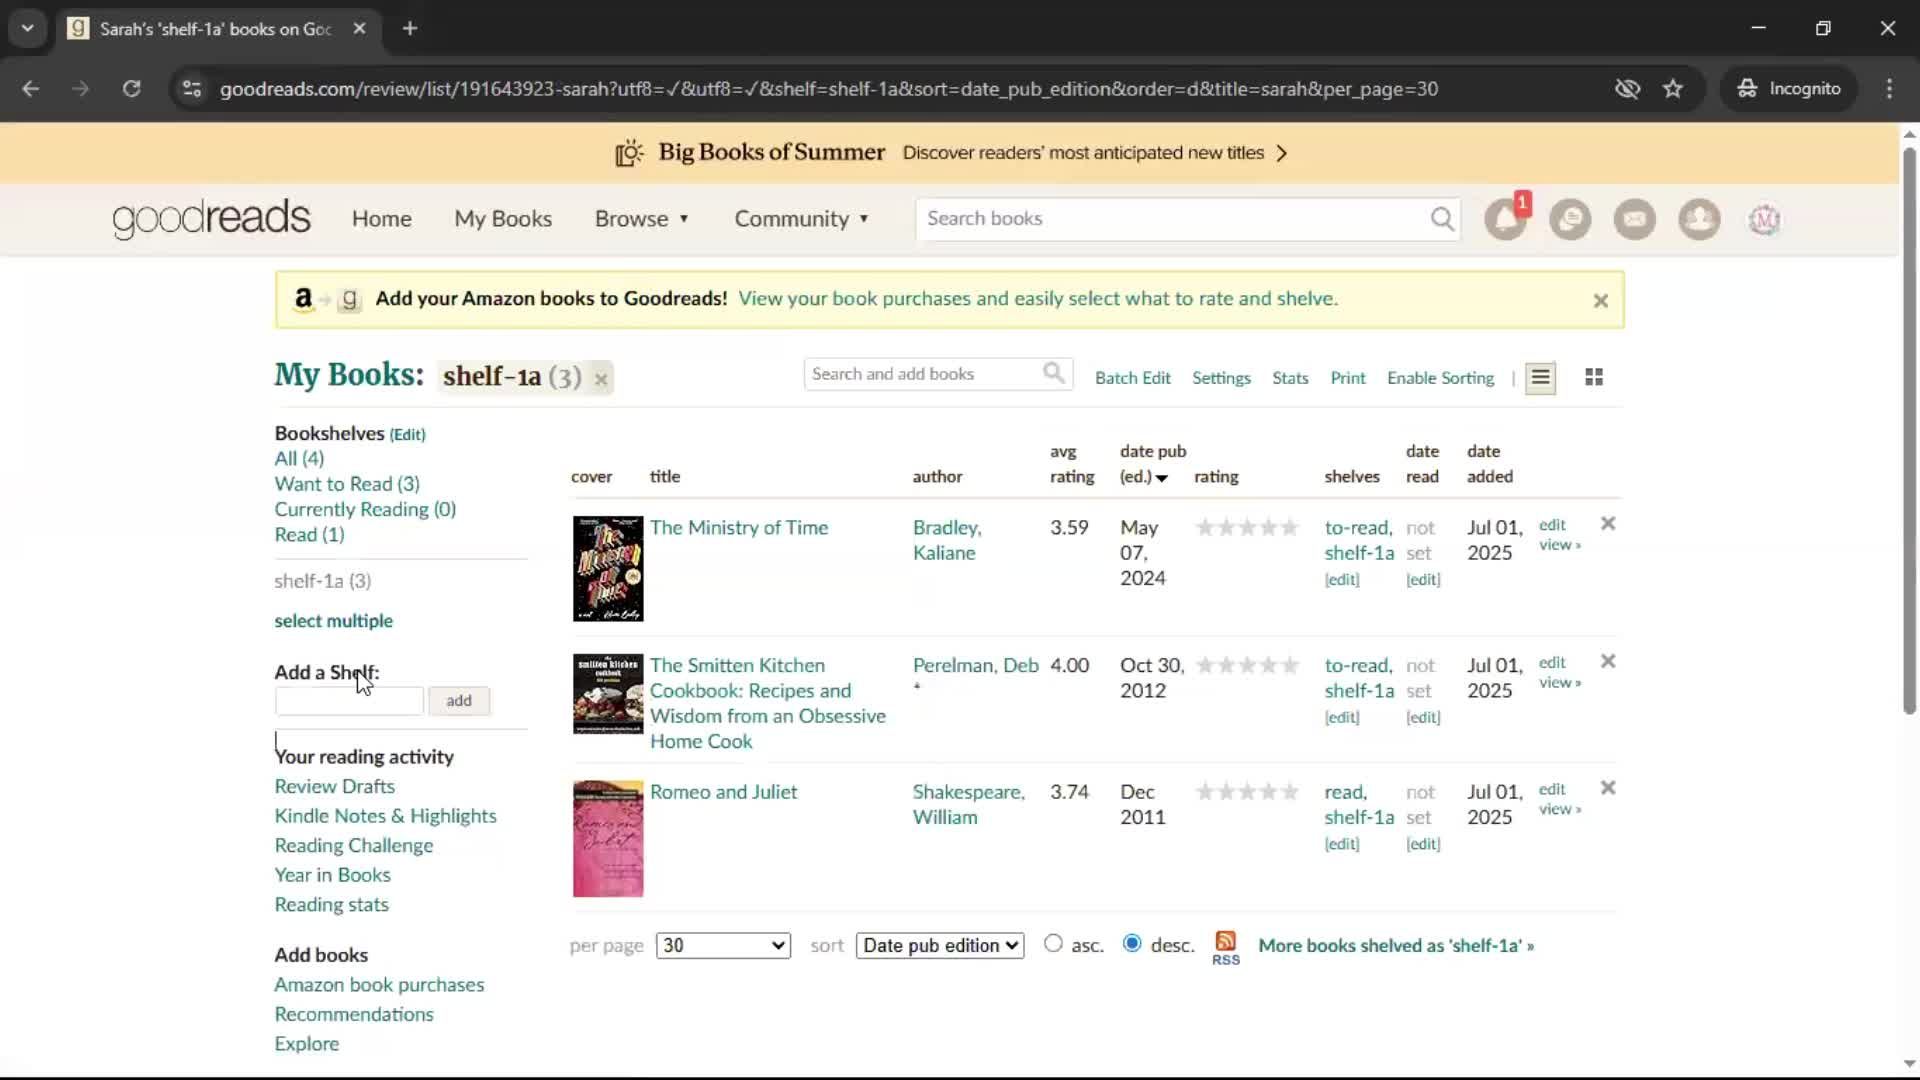Focus the Add a Shelf text field
This screenshot has height=1080, width=1920.
[349, 701]
